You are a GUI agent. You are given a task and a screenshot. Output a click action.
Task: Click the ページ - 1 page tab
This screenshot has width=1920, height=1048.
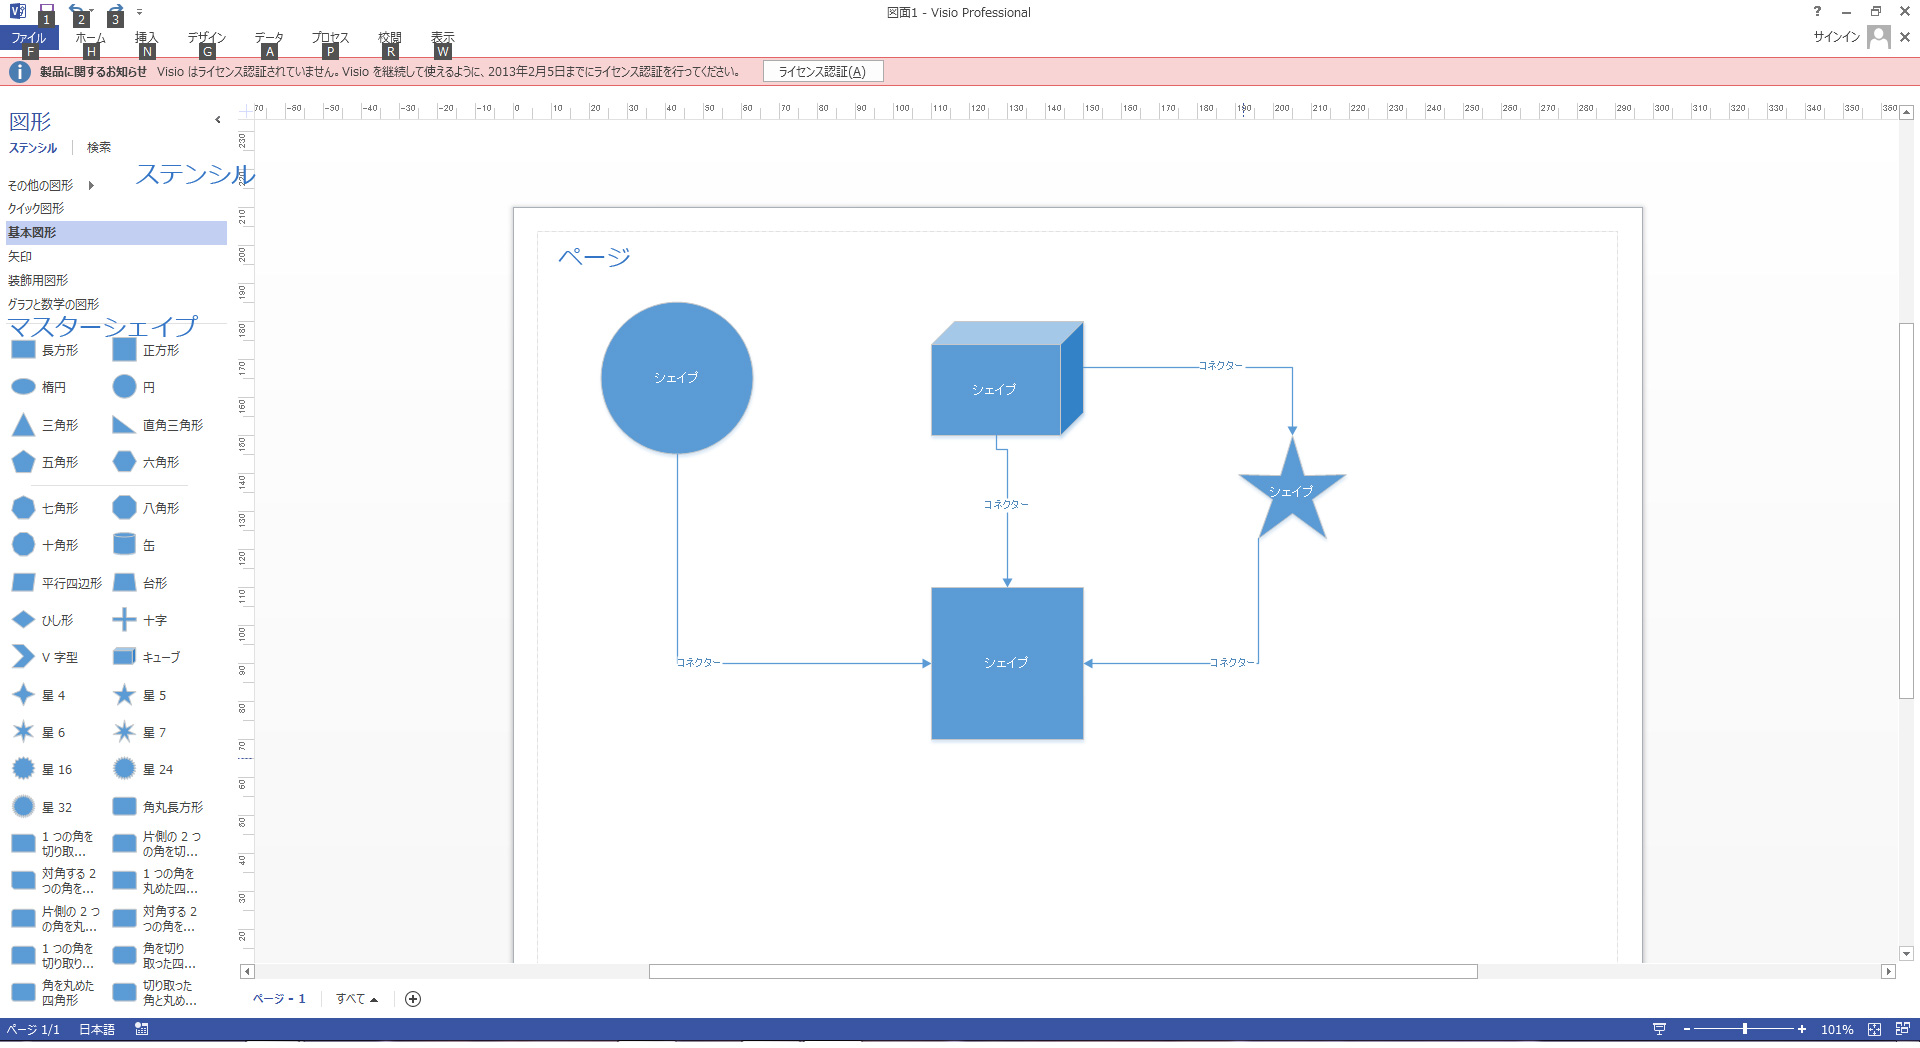coord(279,999)
